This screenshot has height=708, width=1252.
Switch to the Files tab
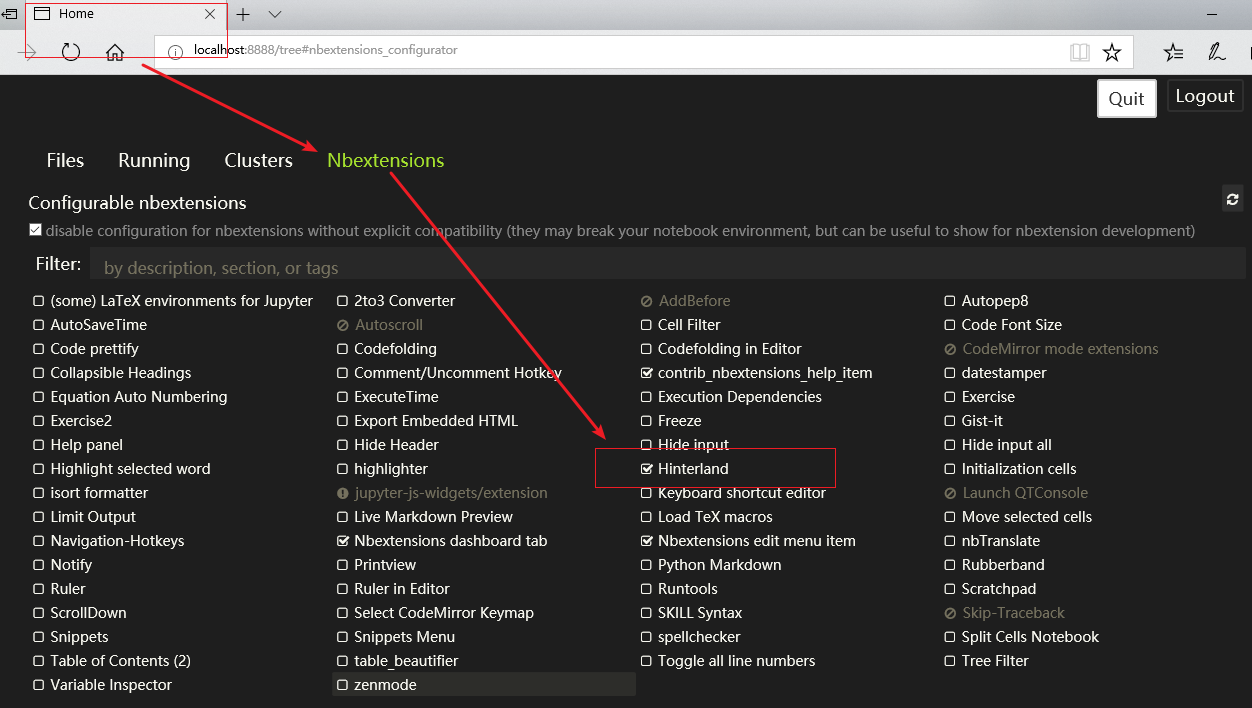(x=65, y=160)
